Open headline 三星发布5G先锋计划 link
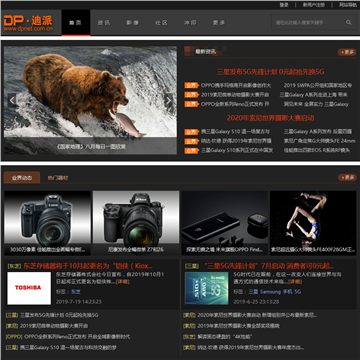The height and width of the screenshot is (360, 360). point(270,72)
